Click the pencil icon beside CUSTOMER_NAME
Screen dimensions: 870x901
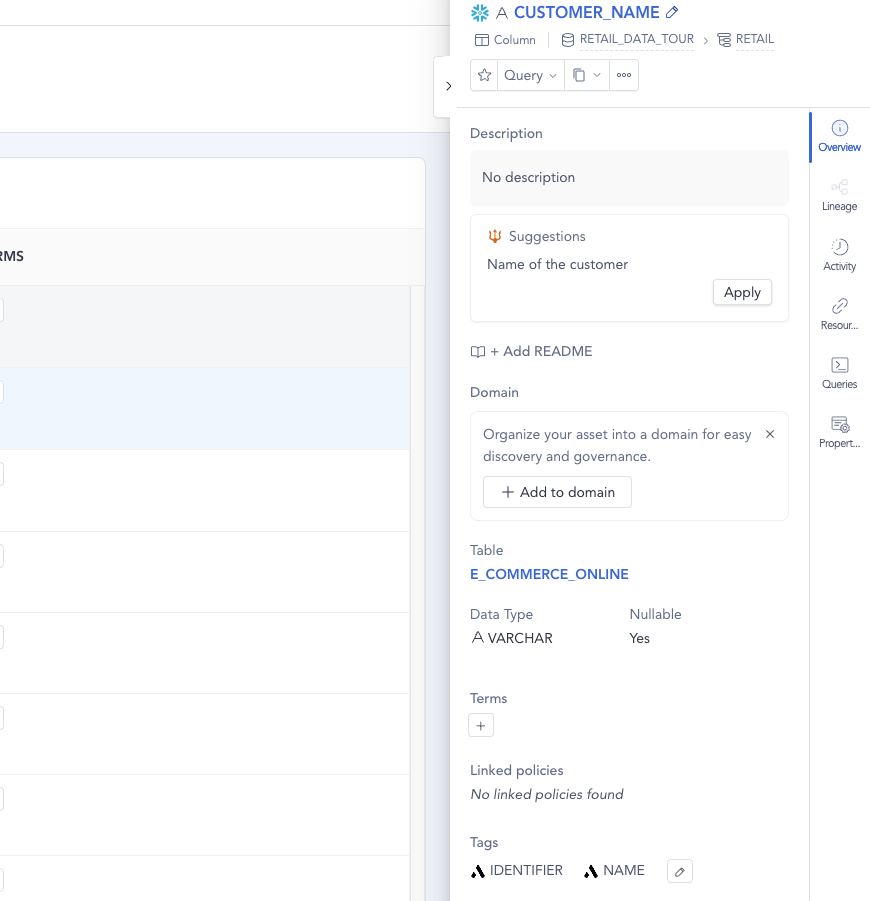click(x=672, y=13)
